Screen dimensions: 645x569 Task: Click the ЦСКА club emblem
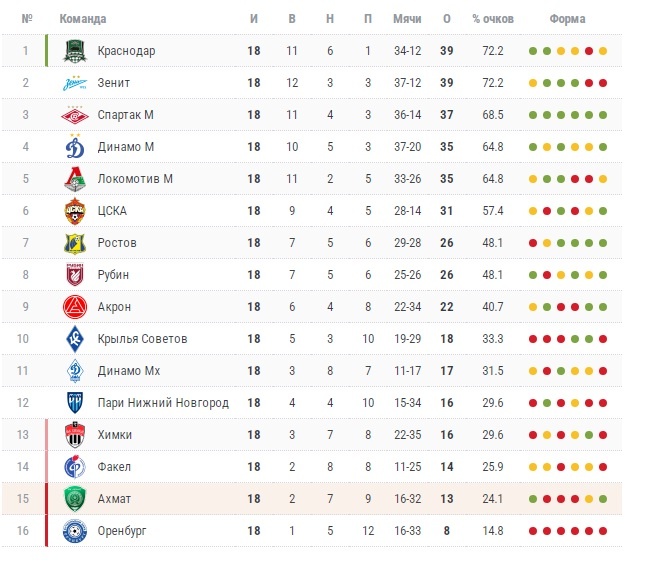(75, 211)
